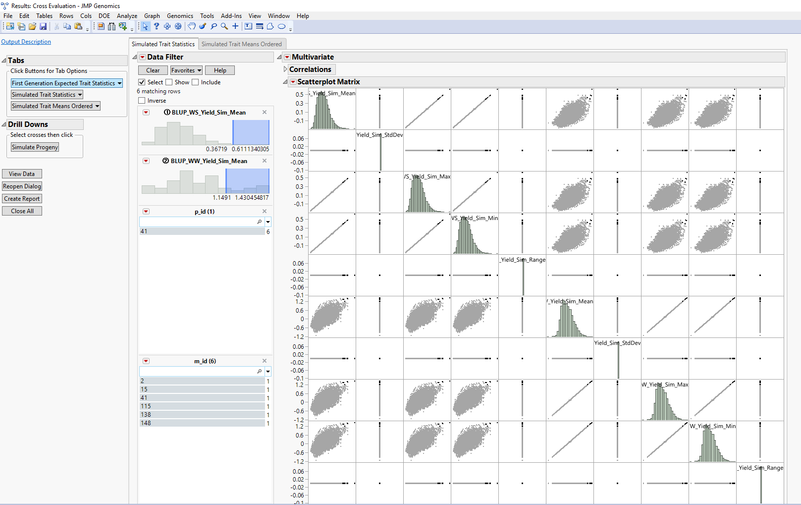Open the m_id filter red triangle menu
This screenshot has height=505, width=801.
pos(146,361)
